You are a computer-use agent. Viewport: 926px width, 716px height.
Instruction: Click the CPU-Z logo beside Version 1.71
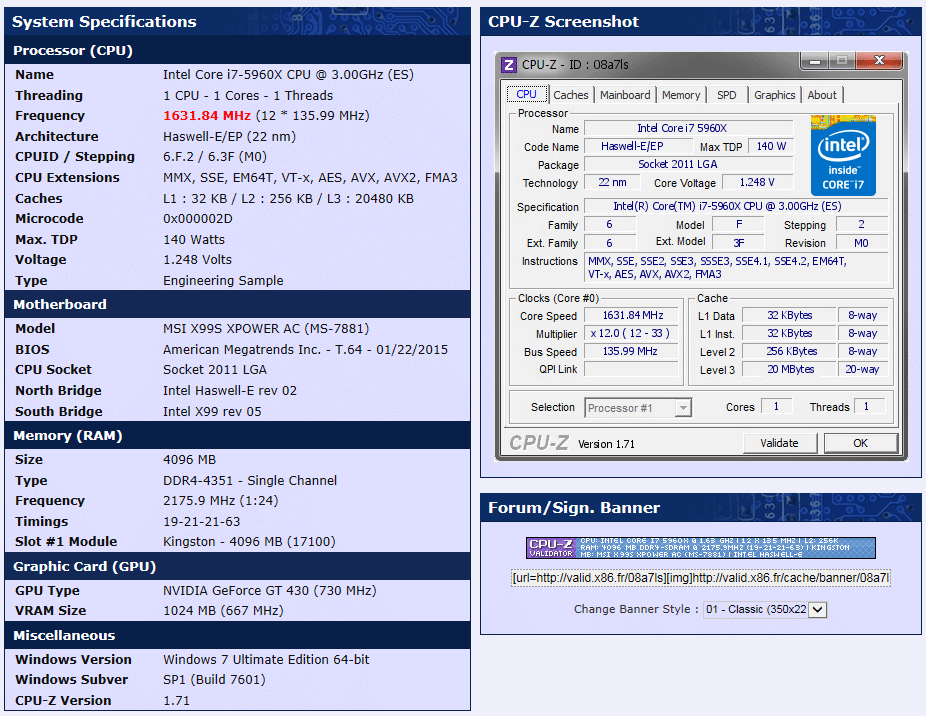click(x=540, y=443)
